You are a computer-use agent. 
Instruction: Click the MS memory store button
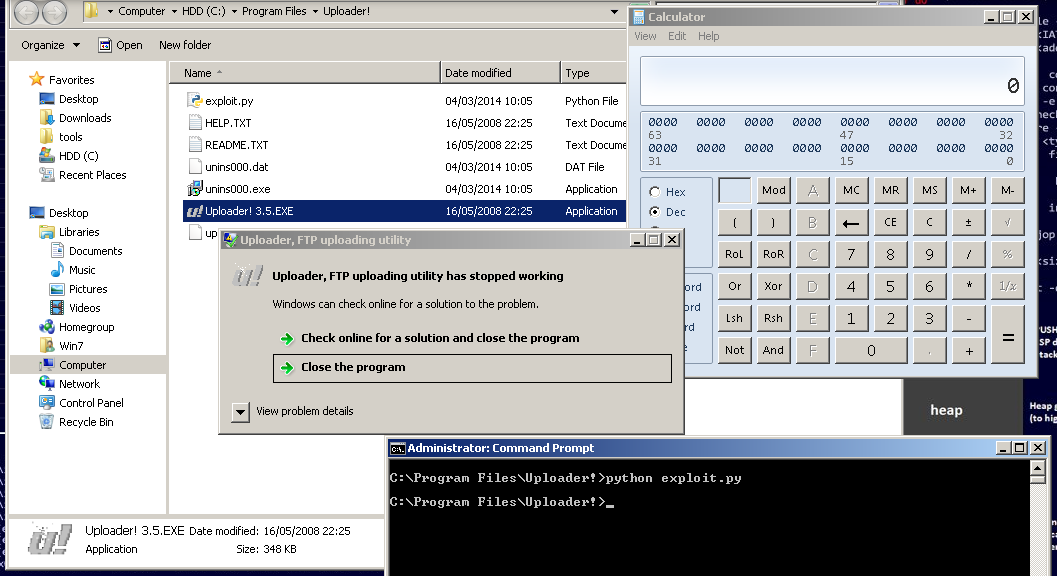930,191
